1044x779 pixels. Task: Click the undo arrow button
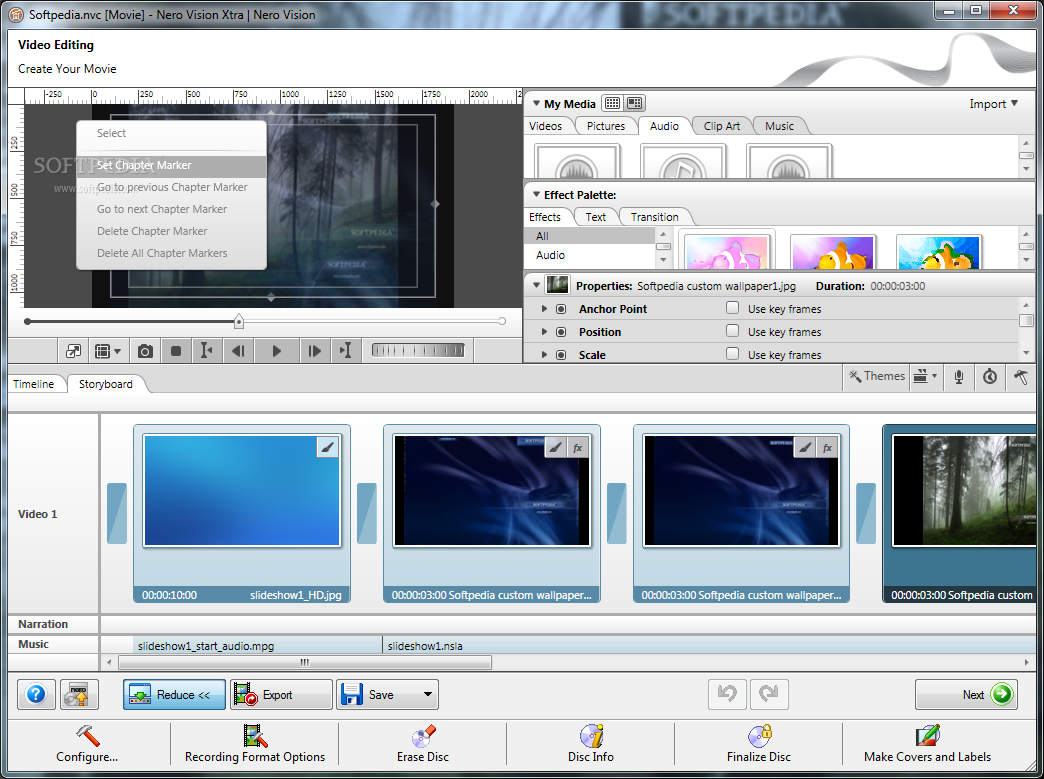[x=727, y=694]
